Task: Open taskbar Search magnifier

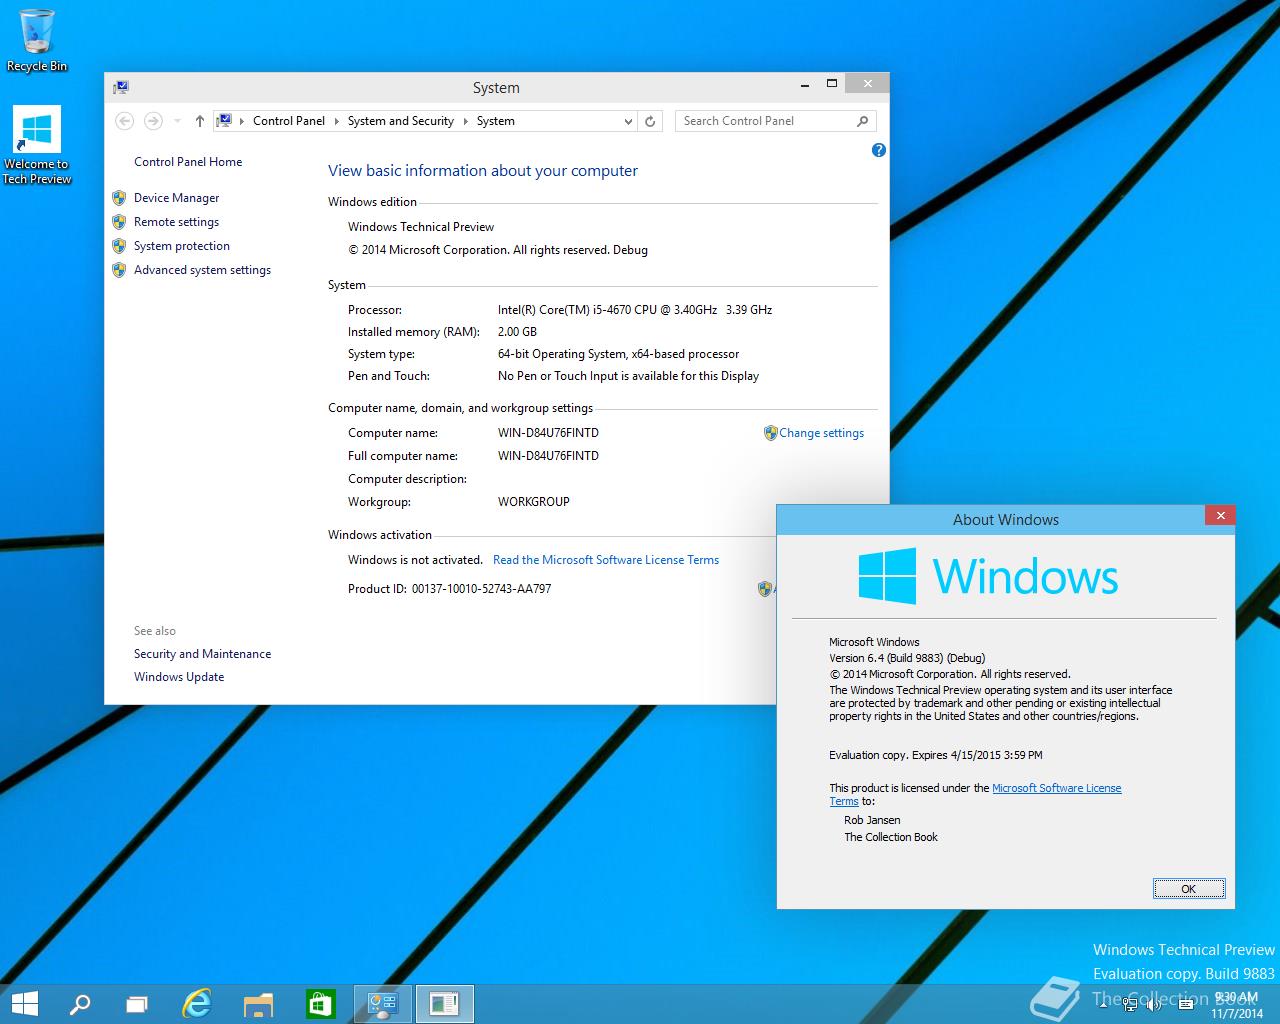Action: tap(79, 1003)
